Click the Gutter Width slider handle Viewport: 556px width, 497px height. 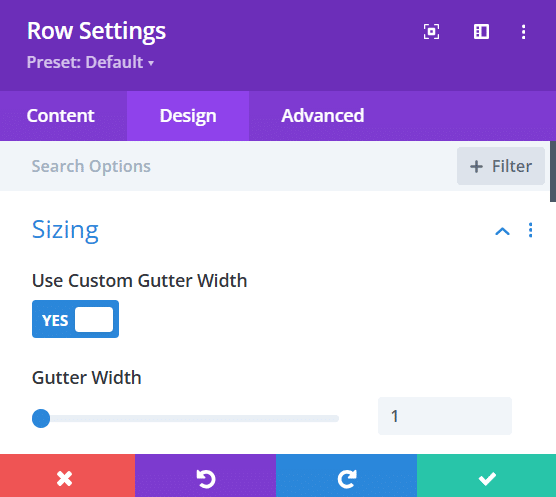click(x=41, y=418)
